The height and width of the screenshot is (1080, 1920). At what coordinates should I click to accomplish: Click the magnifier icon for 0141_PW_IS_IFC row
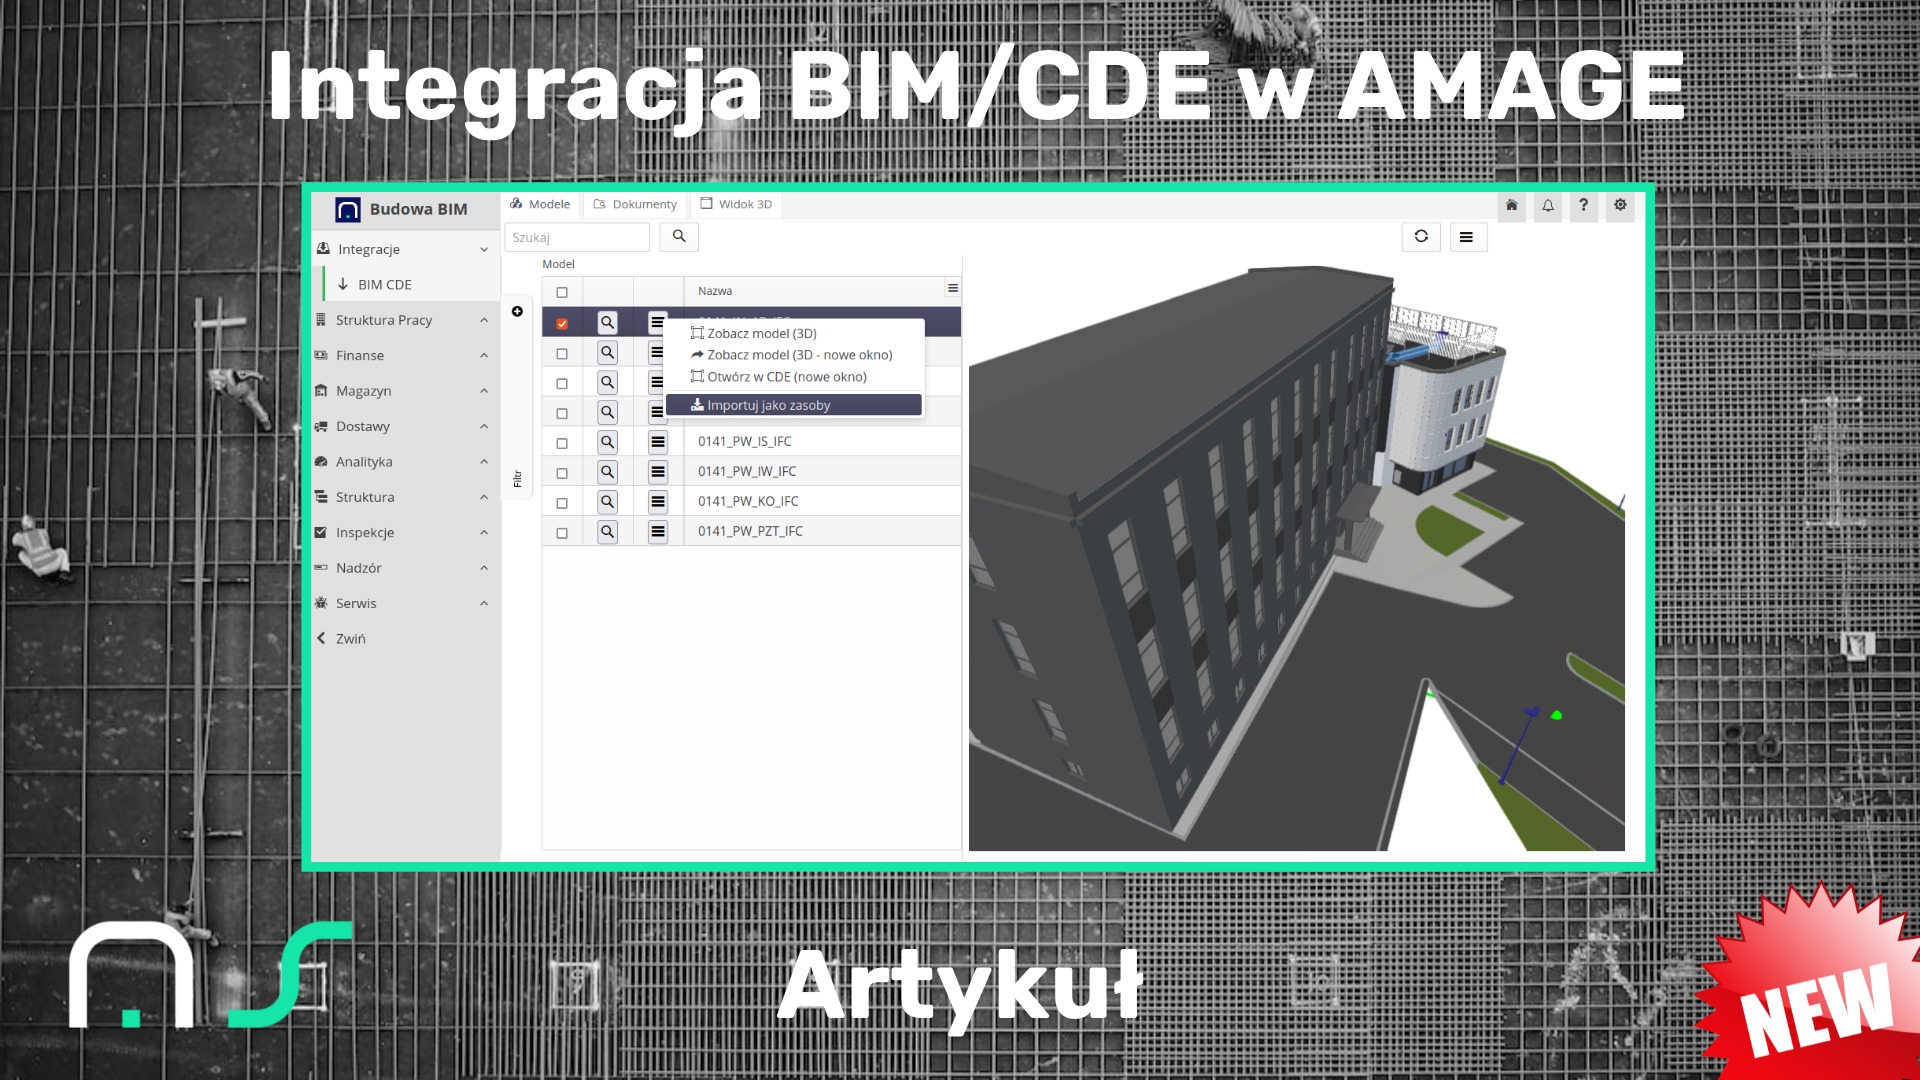[x=607, y=441]
